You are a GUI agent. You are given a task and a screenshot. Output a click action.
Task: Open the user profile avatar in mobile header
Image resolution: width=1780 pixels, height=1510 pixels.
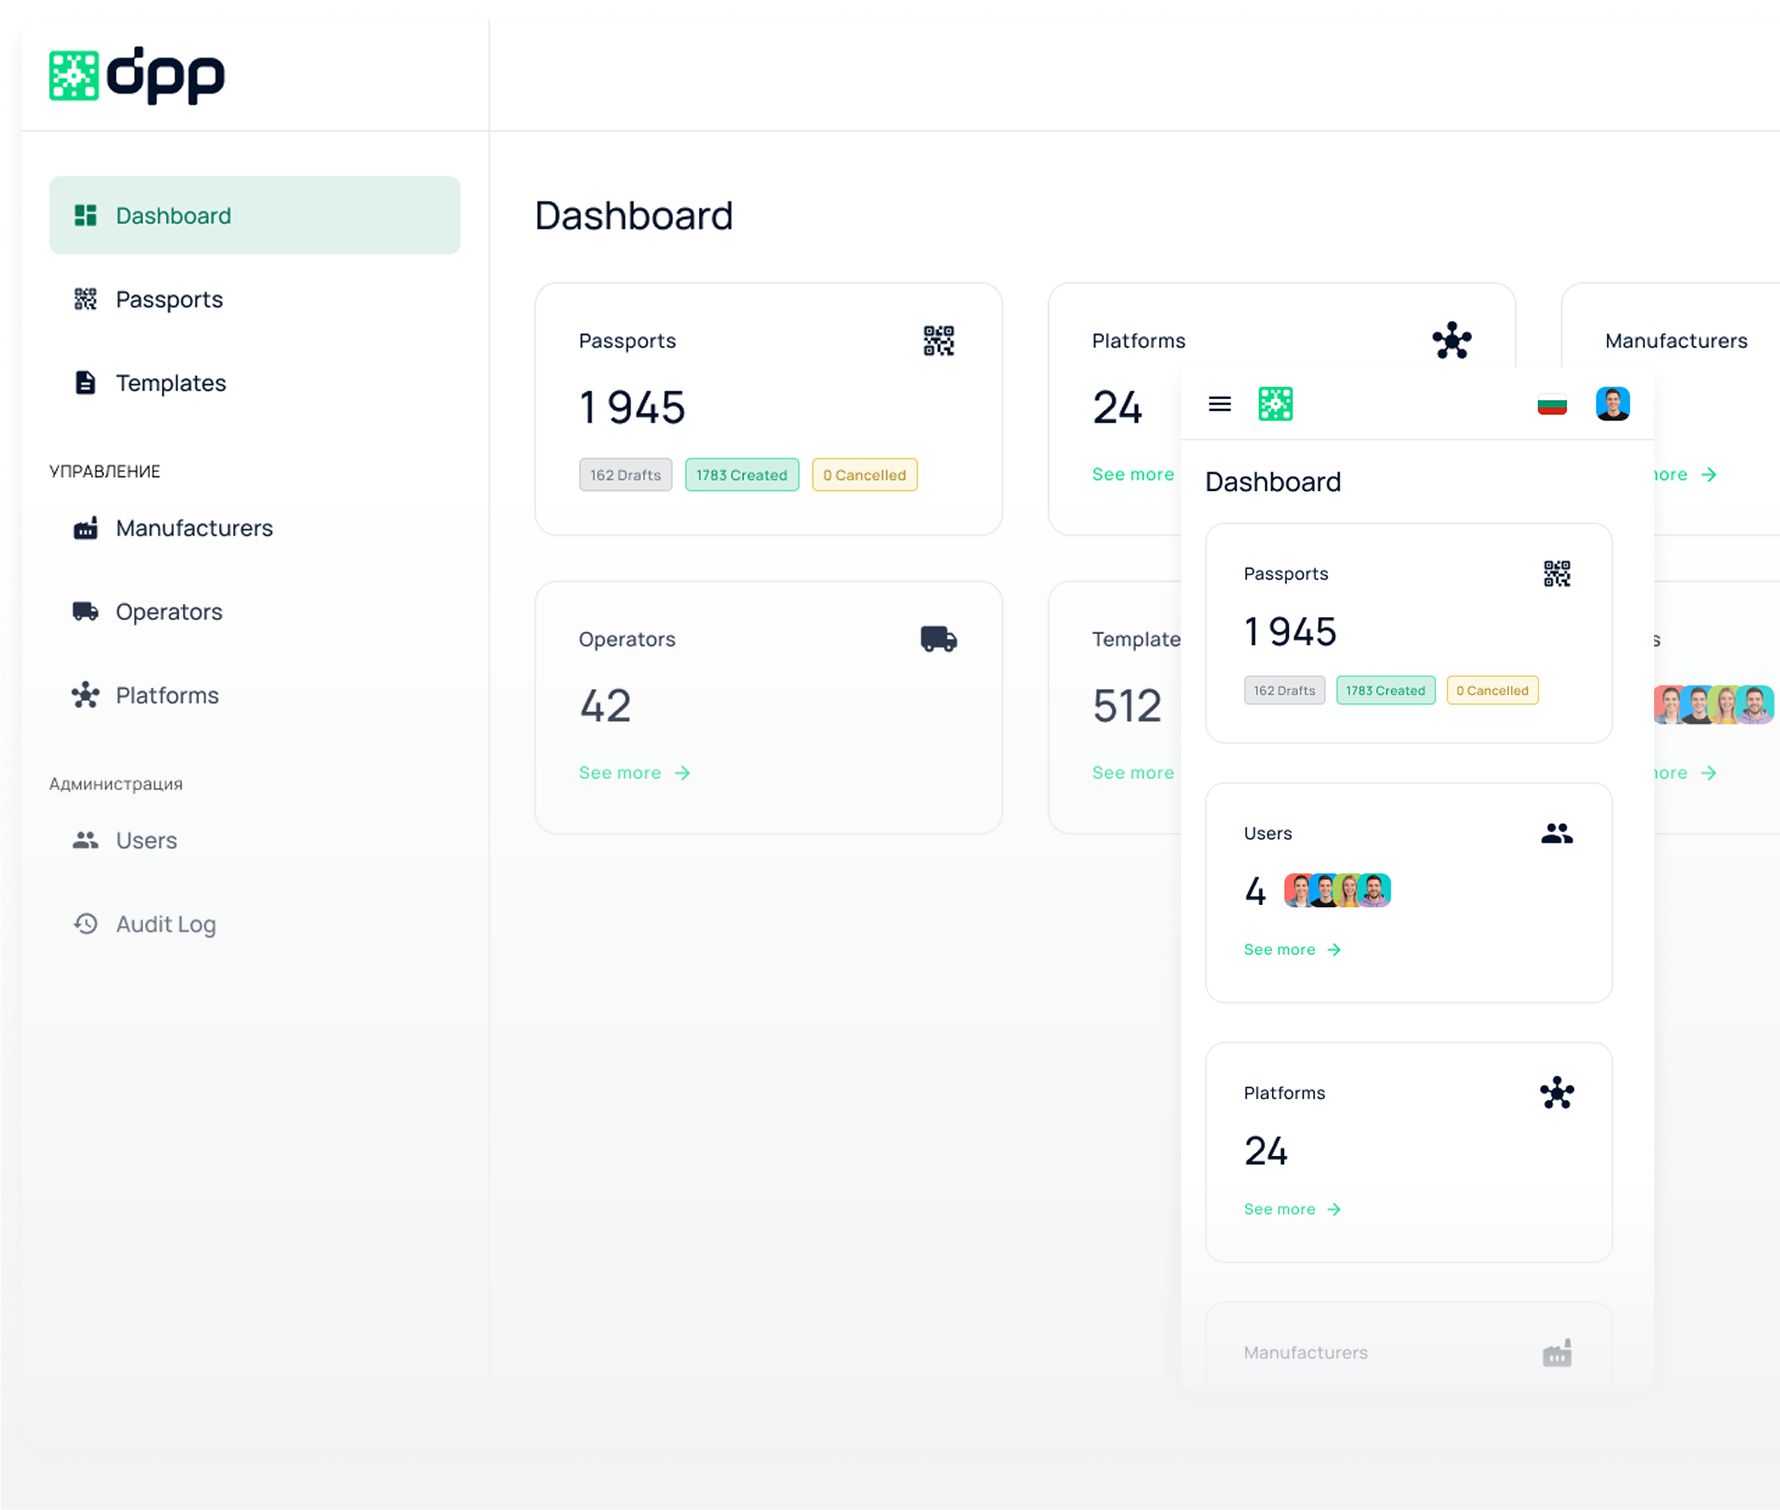(x=1613, y=404)
